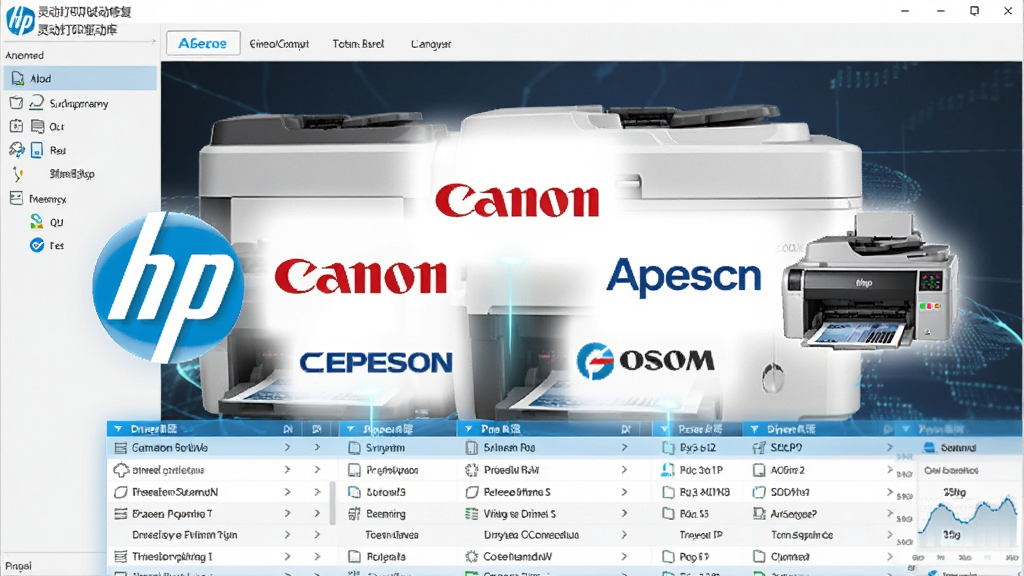Click the cloud icon in second driver row
Viewport: 1024px width, 576px height.
121,470
